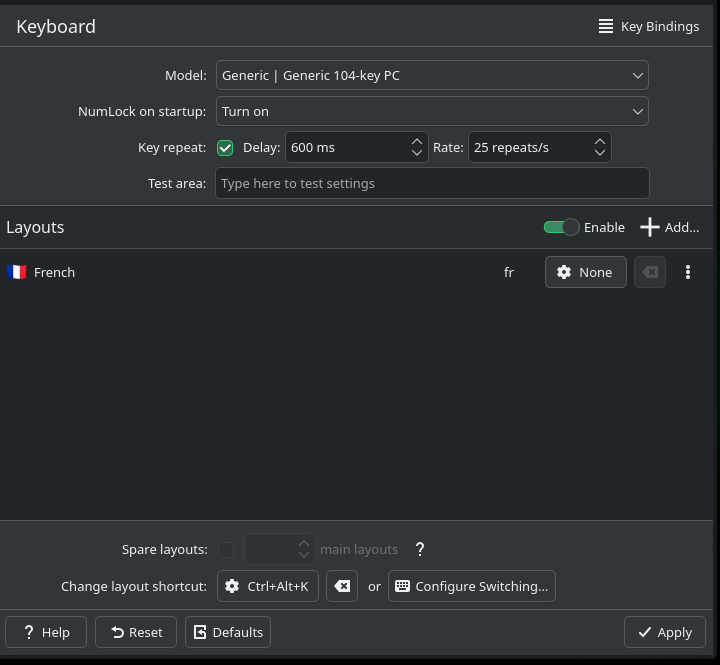720x665 pixels.
Task: Open the NumLock on startup dropdown
Action: click(432, 111)
